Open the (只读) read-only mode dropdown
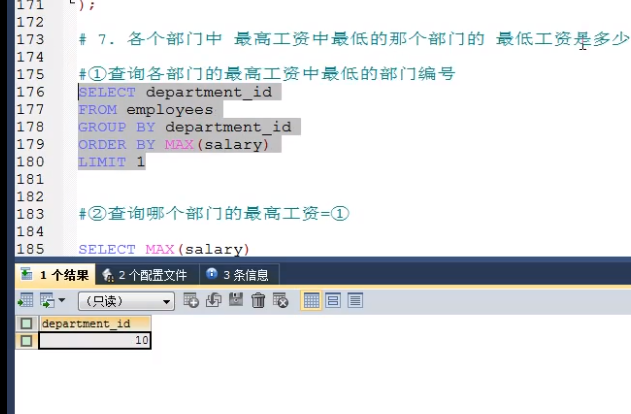The height and width of the screenshot is (414, 631). pos(126,301)
